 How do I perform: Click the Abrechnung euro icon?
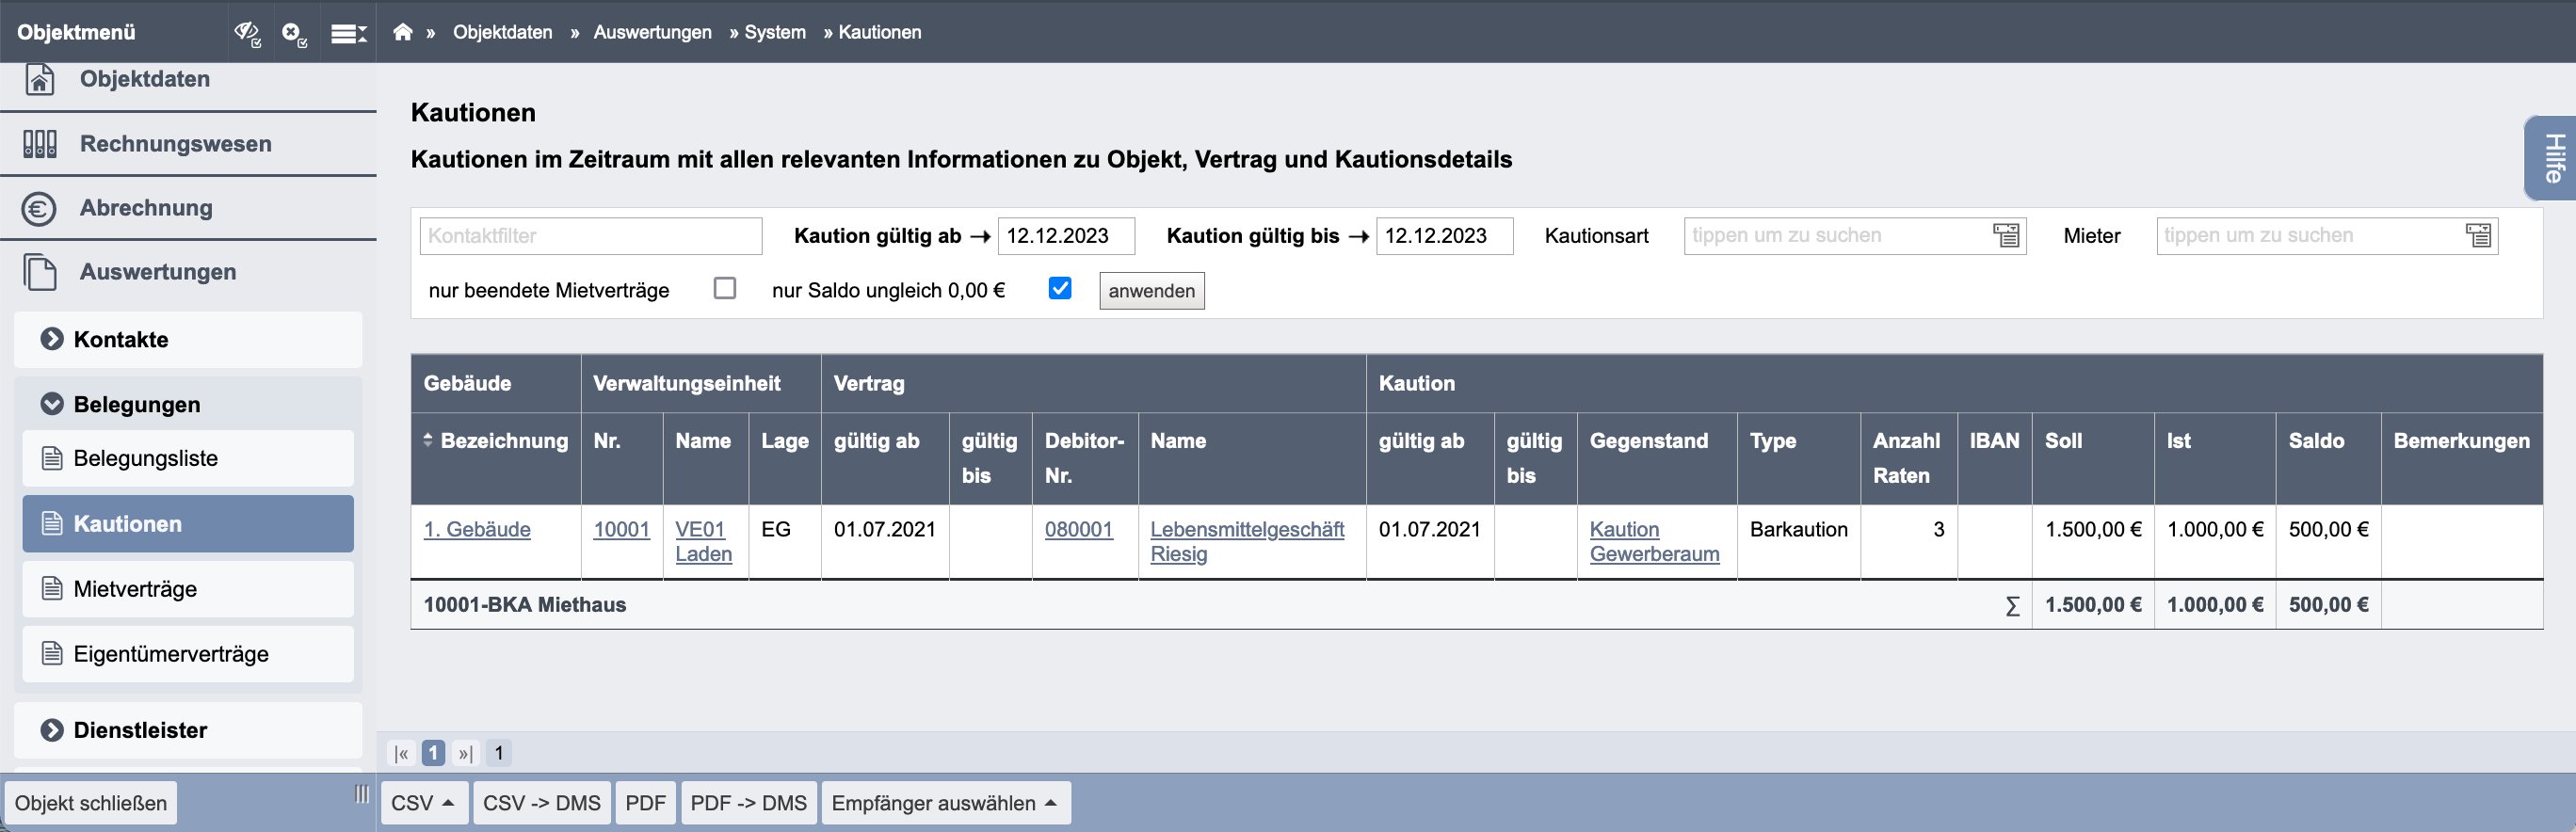39,208
